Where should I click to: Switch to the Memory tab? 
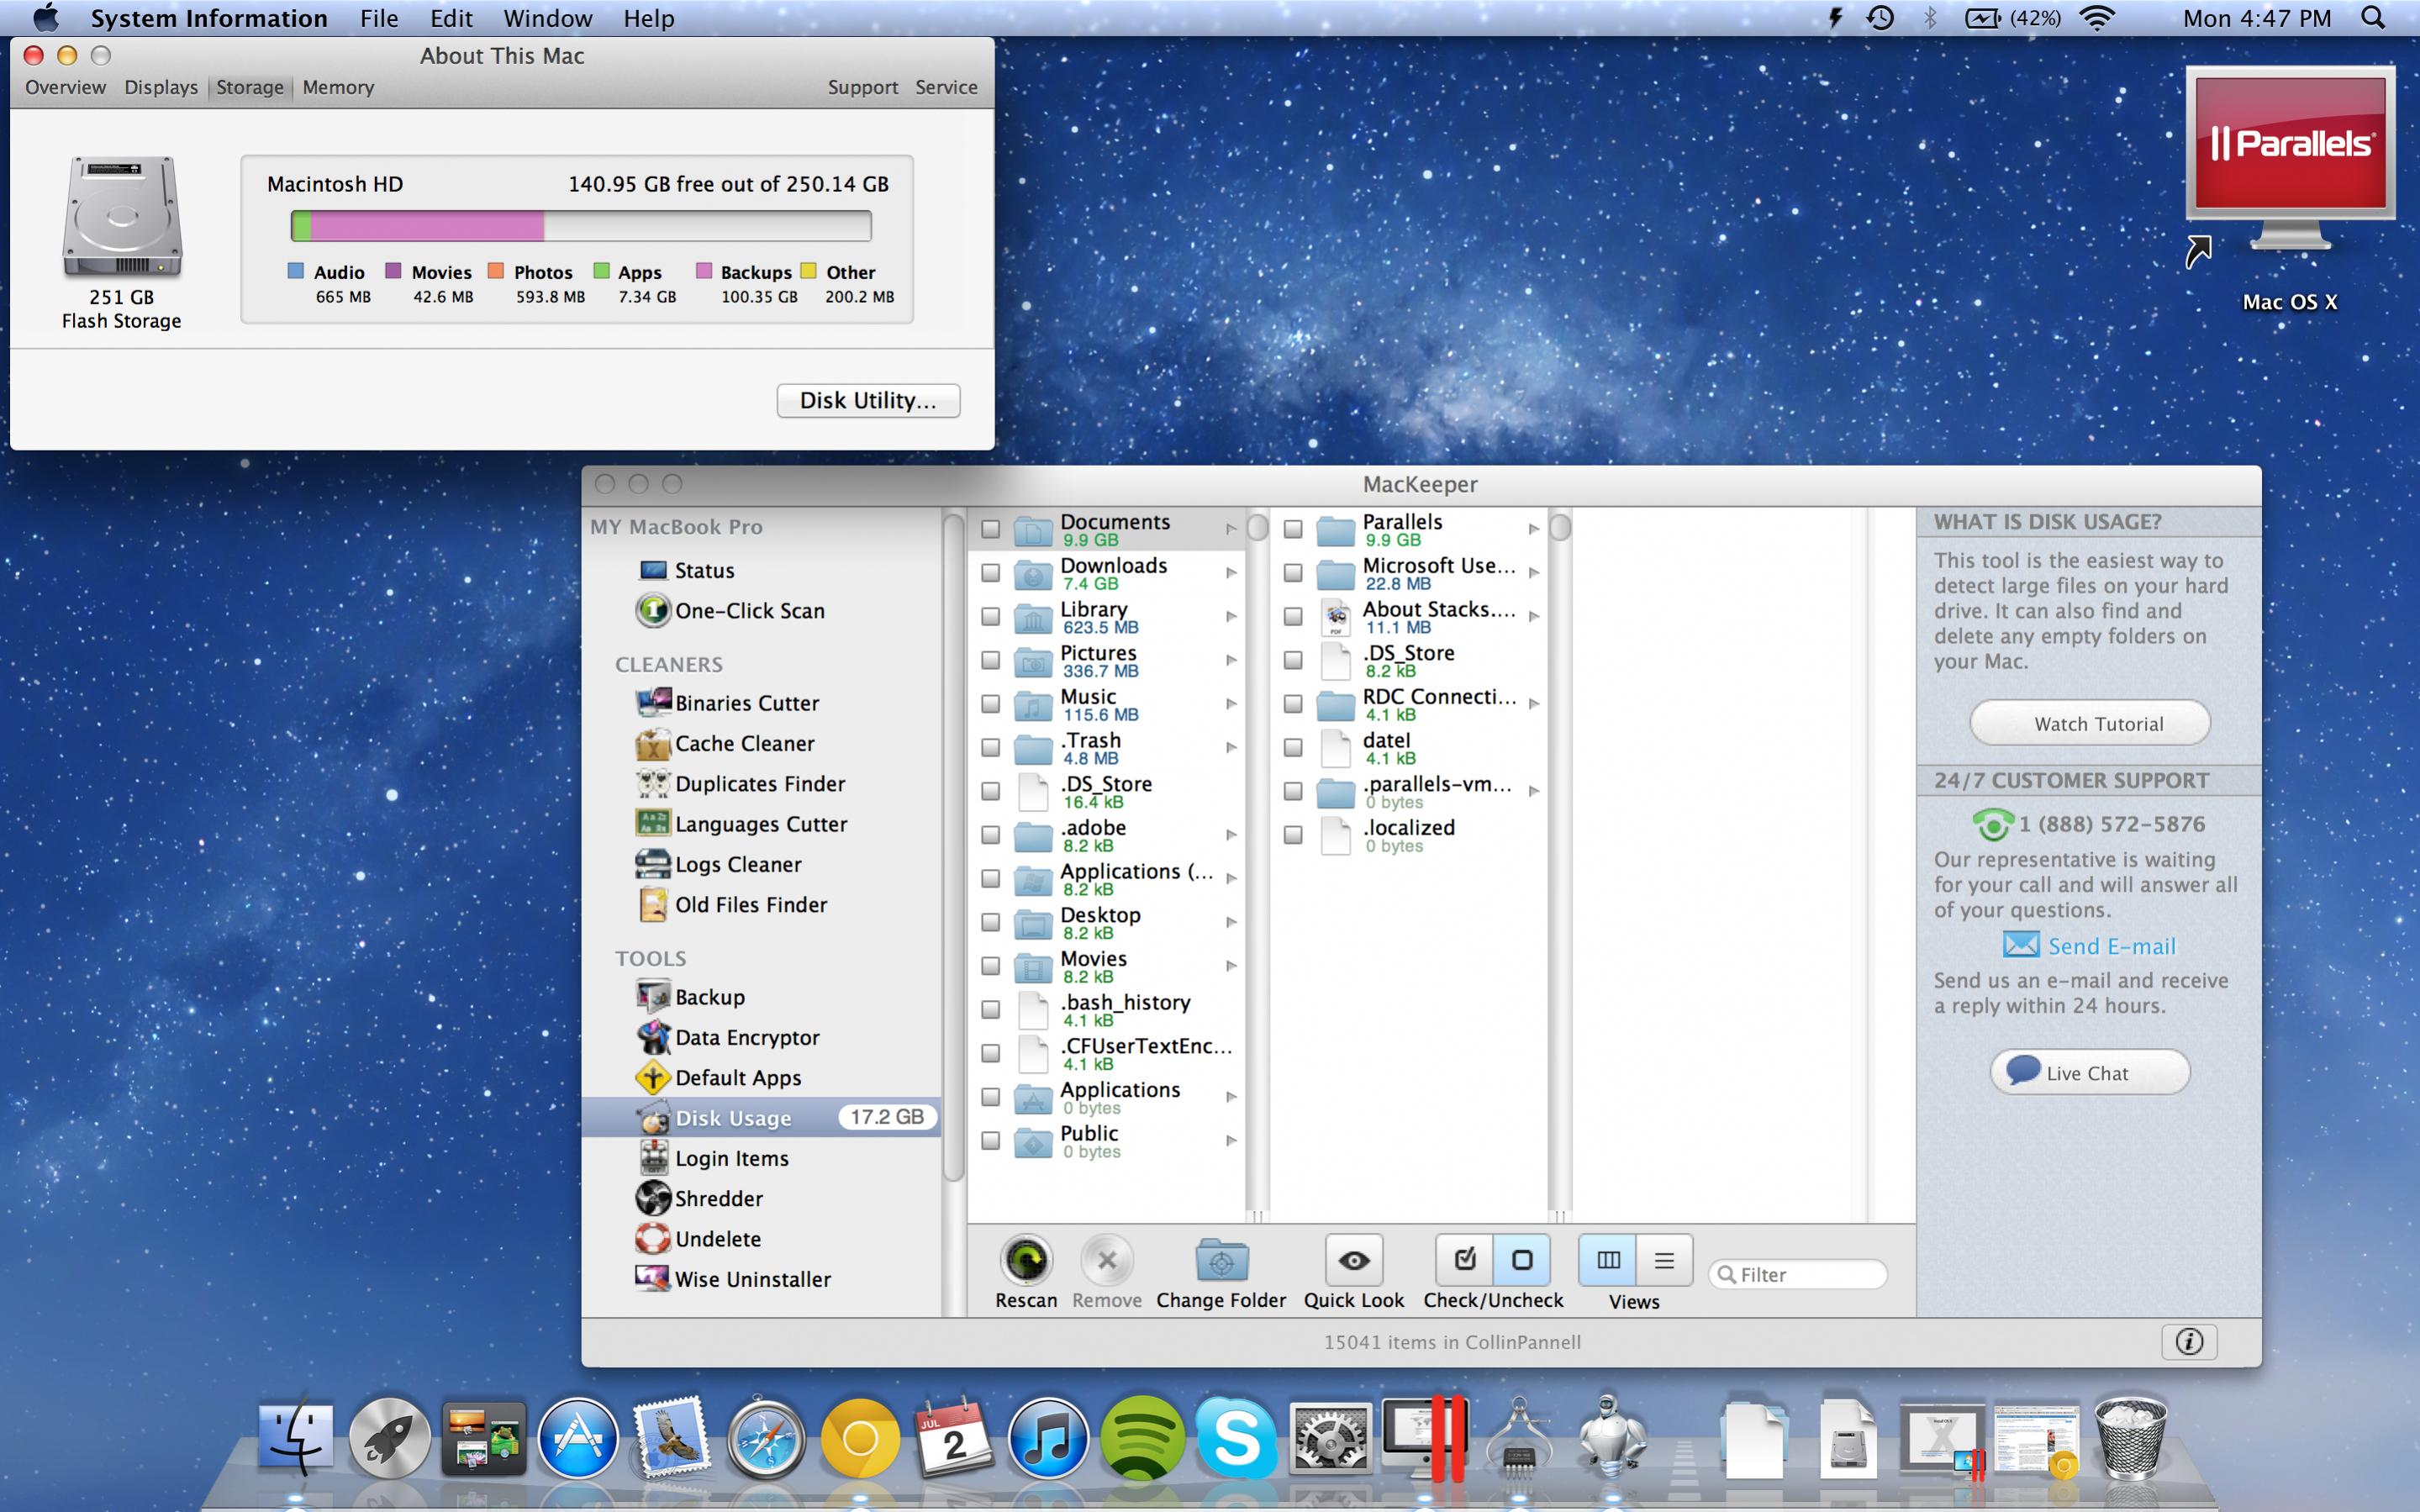pos(338,87)
